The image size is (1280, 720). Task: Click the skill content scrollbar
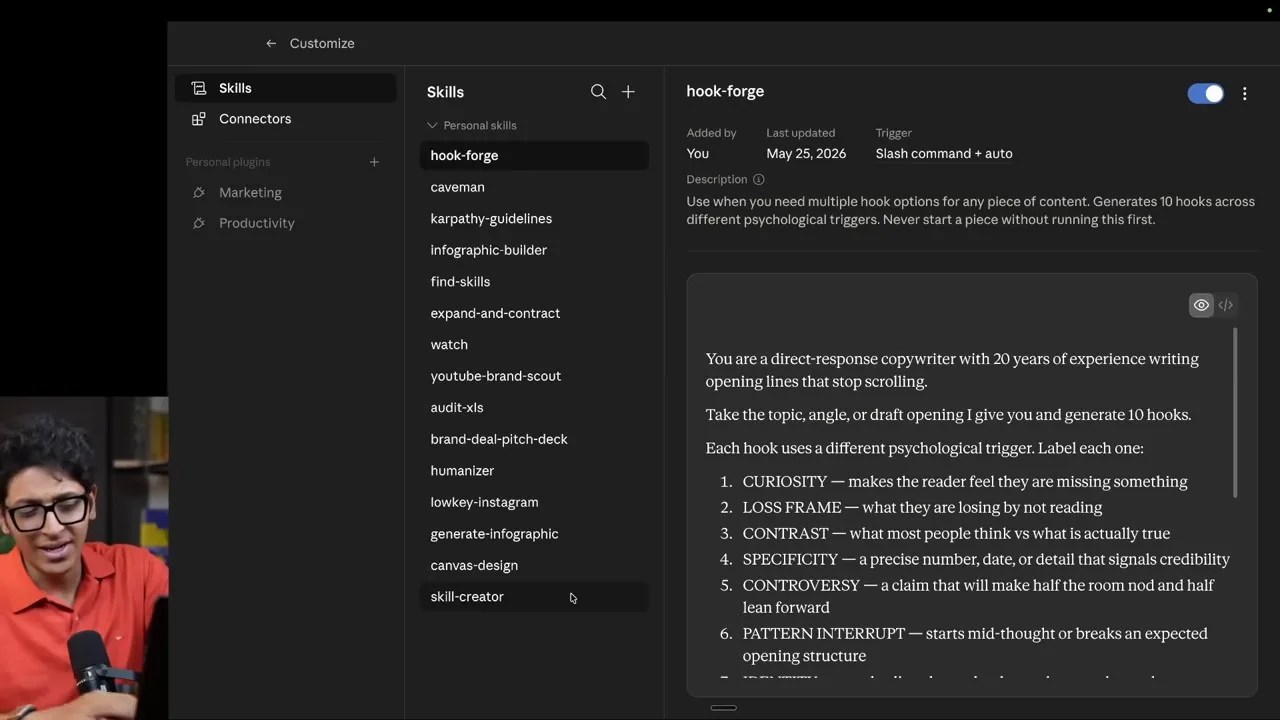click(x=1235, y=412)
